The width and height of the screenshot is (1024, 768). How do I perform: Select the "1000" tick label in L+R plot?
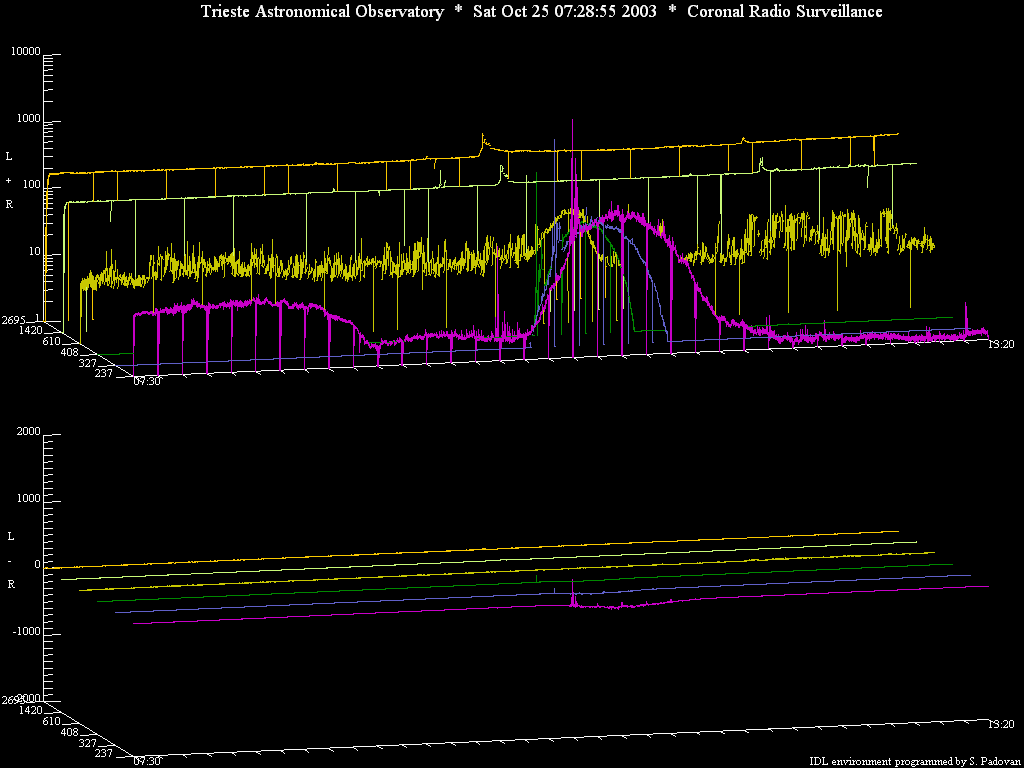[x=29, y=119]
